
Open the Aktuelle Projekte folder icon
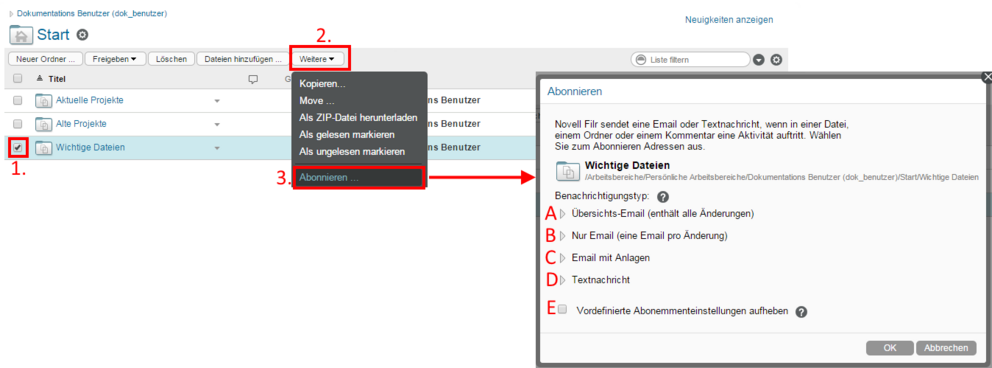point(44,100)
